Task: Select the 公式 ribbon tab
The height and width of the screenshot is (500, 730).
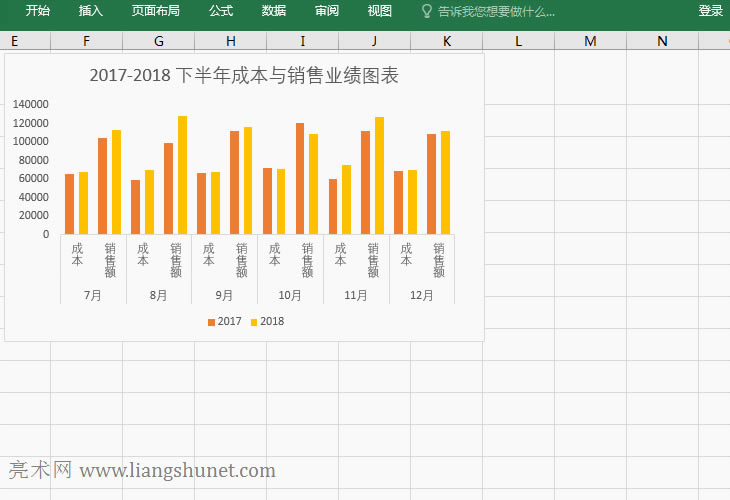Action: coord(221,11)
